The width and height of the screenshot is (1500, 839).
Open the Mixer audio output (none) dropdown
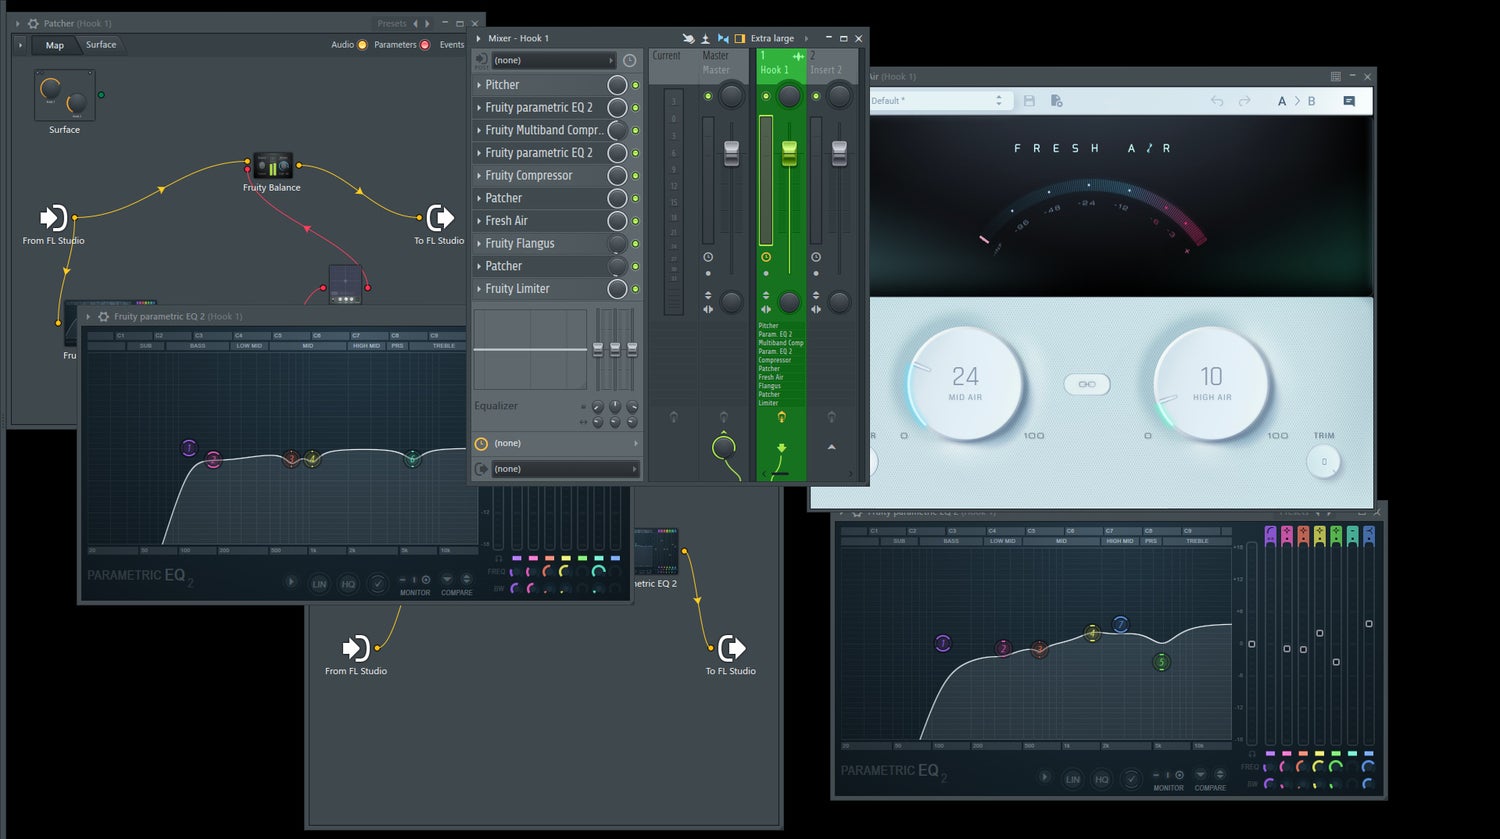[565, 469]
